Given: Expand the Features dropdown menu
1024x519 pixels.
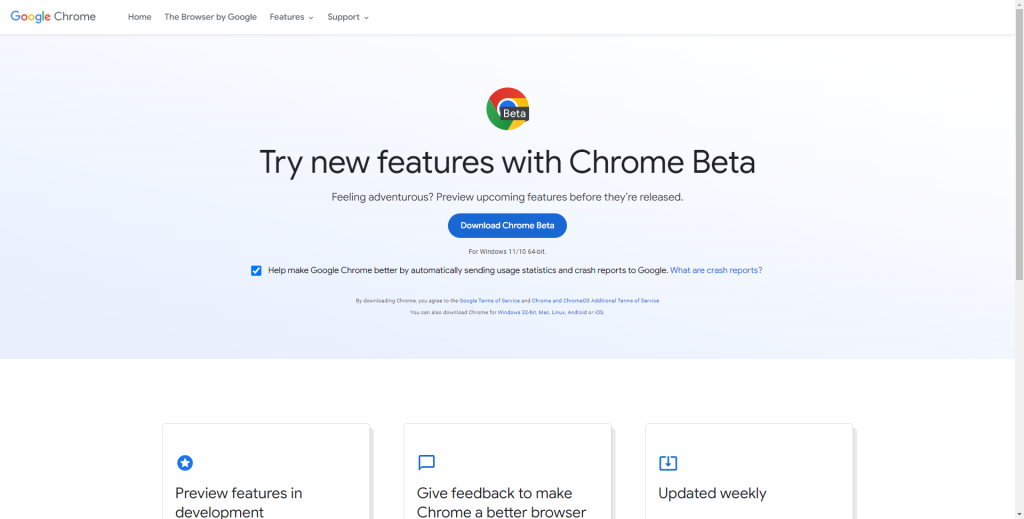Looking at the screenshot, I should tap(291, 17).
